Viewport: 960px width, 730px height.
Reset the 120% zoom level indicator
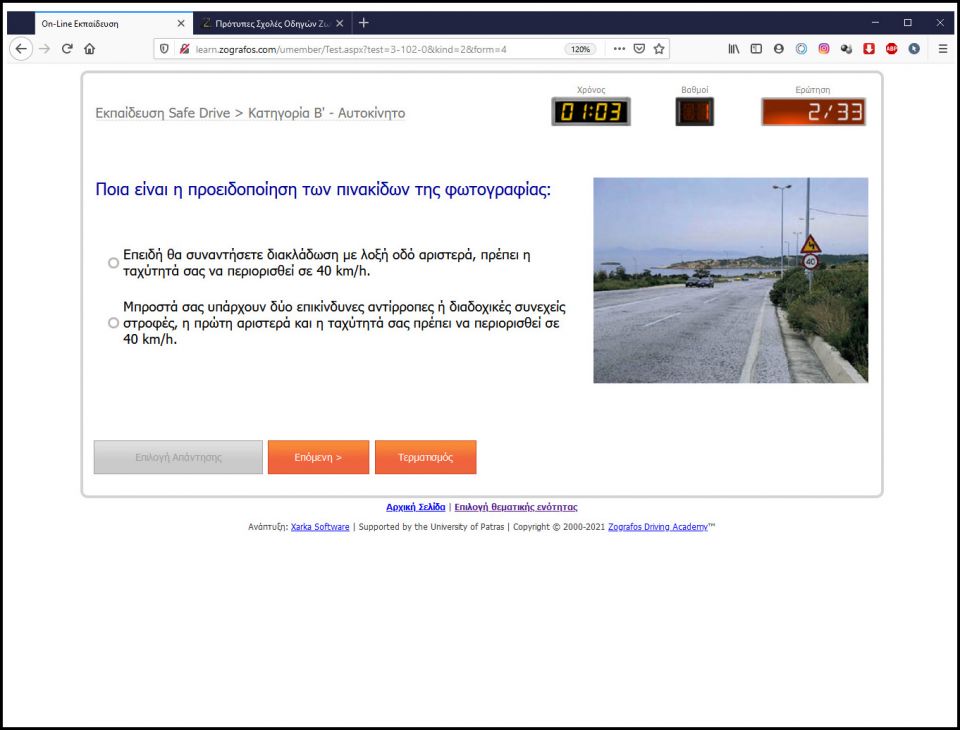(x=580, y=49)
